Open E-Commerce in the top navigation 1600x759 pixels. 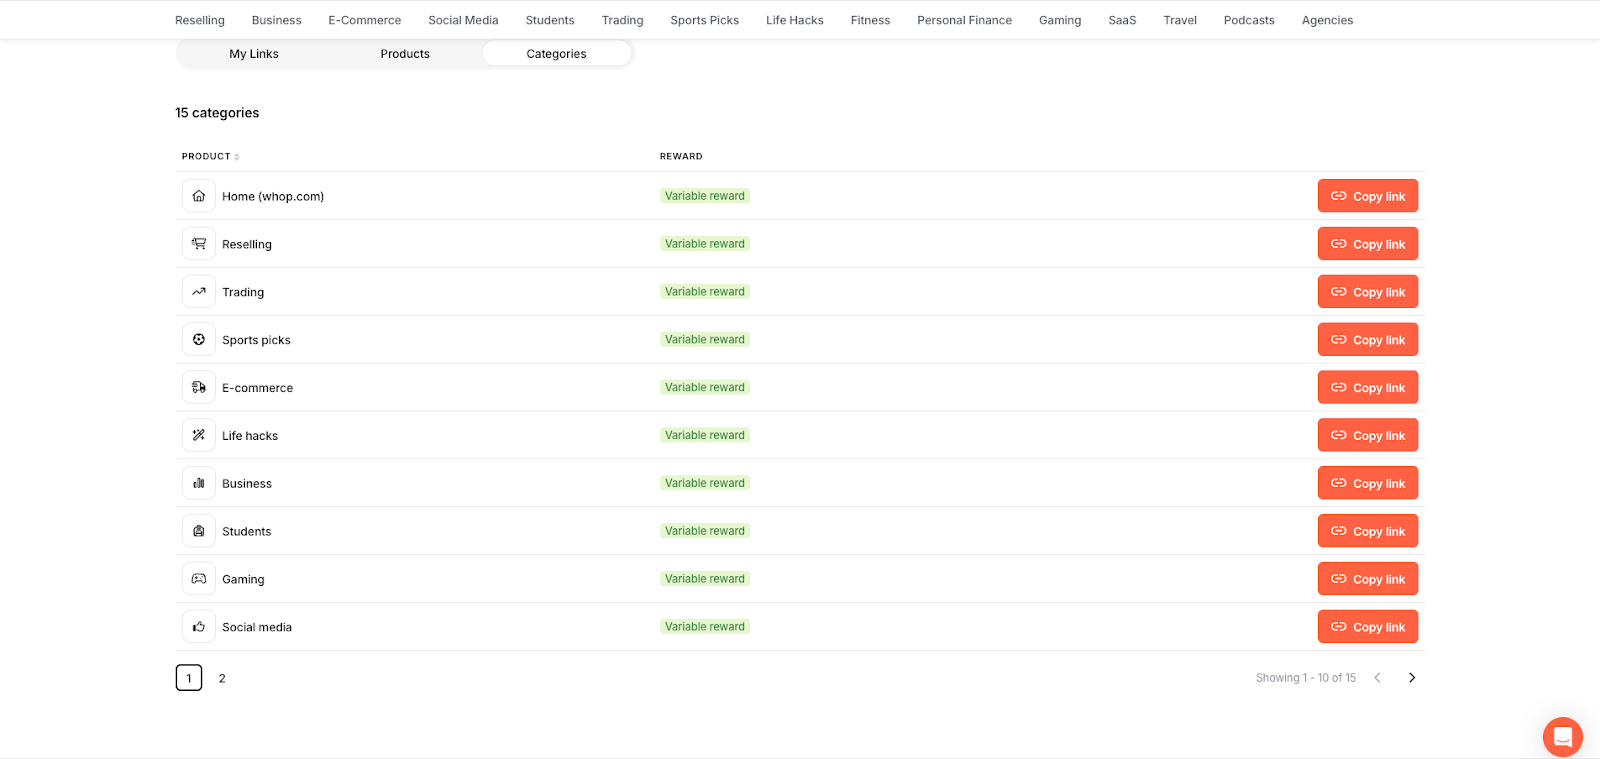tap(365, 20)
